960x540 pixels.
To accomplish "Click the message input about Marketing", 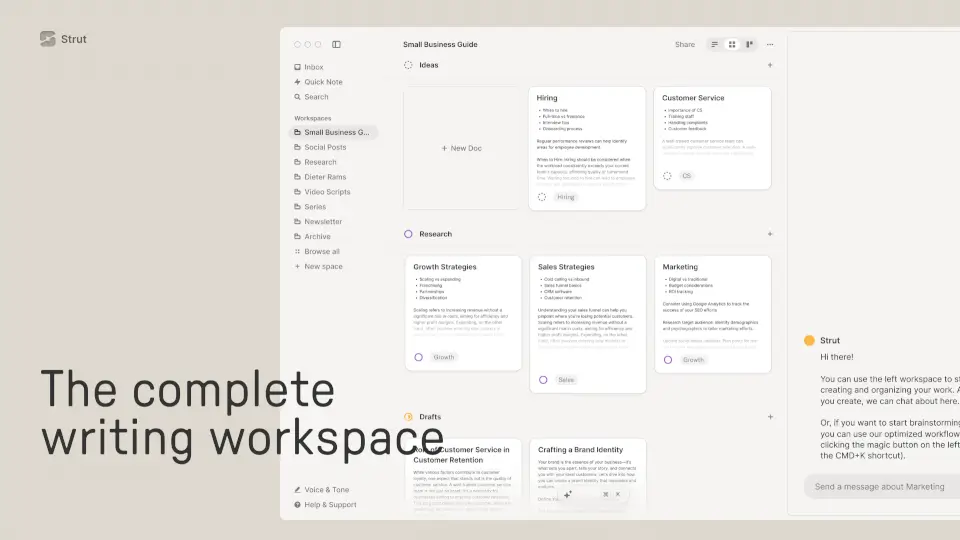I will click(879, 487).
